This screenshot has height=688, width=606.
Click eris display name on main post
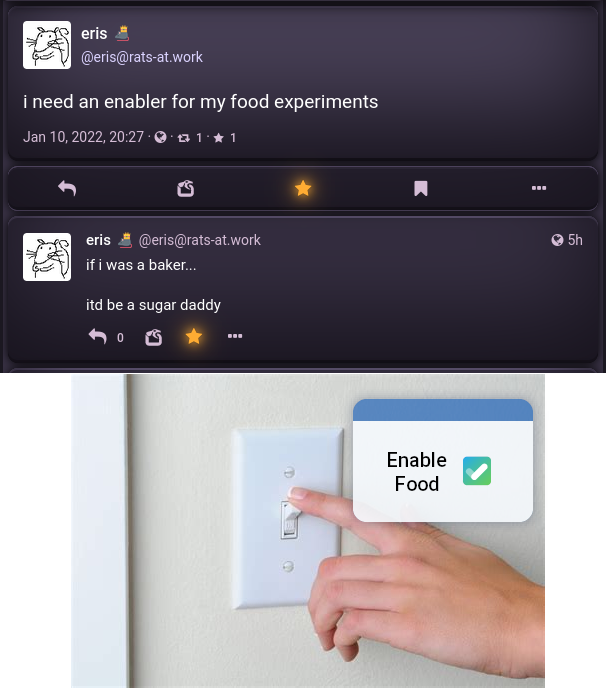[x=94, y=33]
